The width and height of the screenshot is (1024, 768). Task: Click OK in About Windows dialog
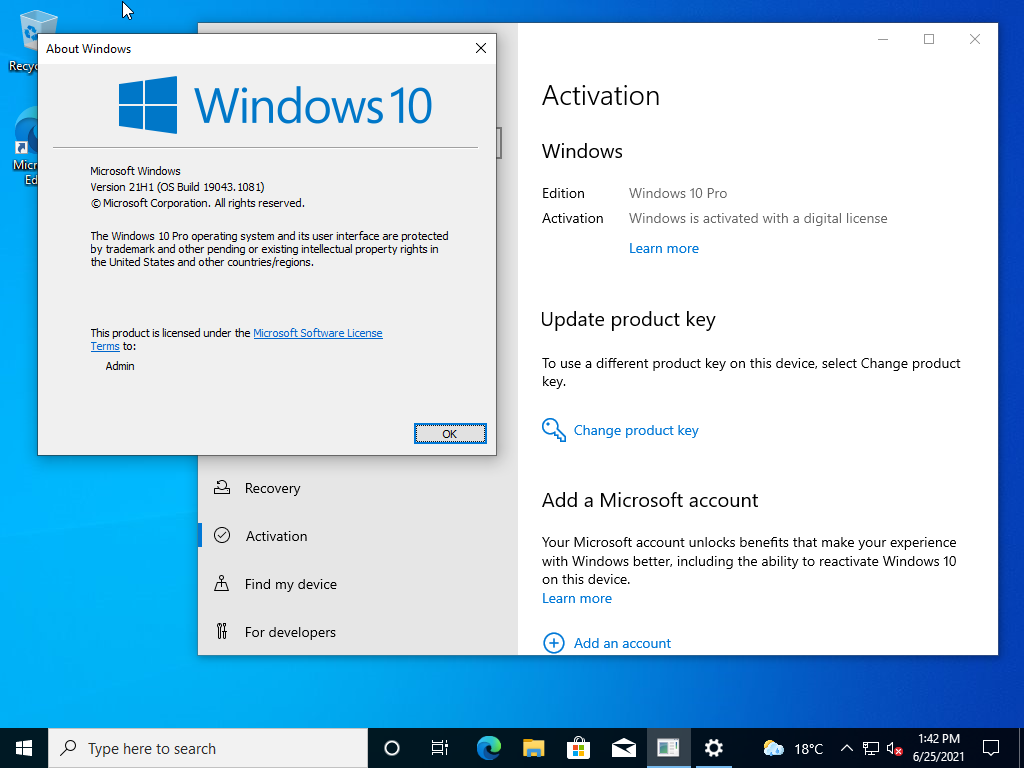450,433
